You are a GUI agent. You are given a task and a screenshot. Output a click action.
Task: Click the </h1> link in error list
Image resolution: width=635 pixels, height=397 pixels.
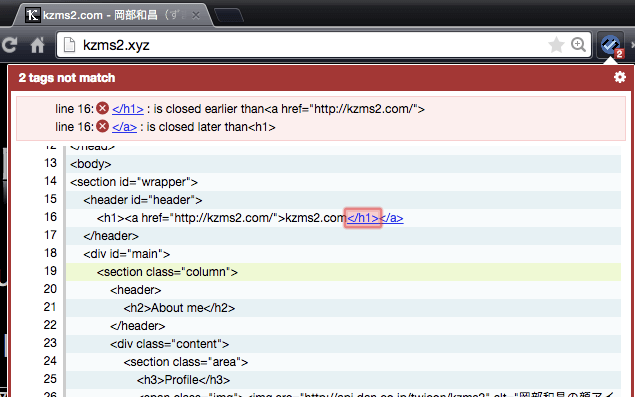128,109
